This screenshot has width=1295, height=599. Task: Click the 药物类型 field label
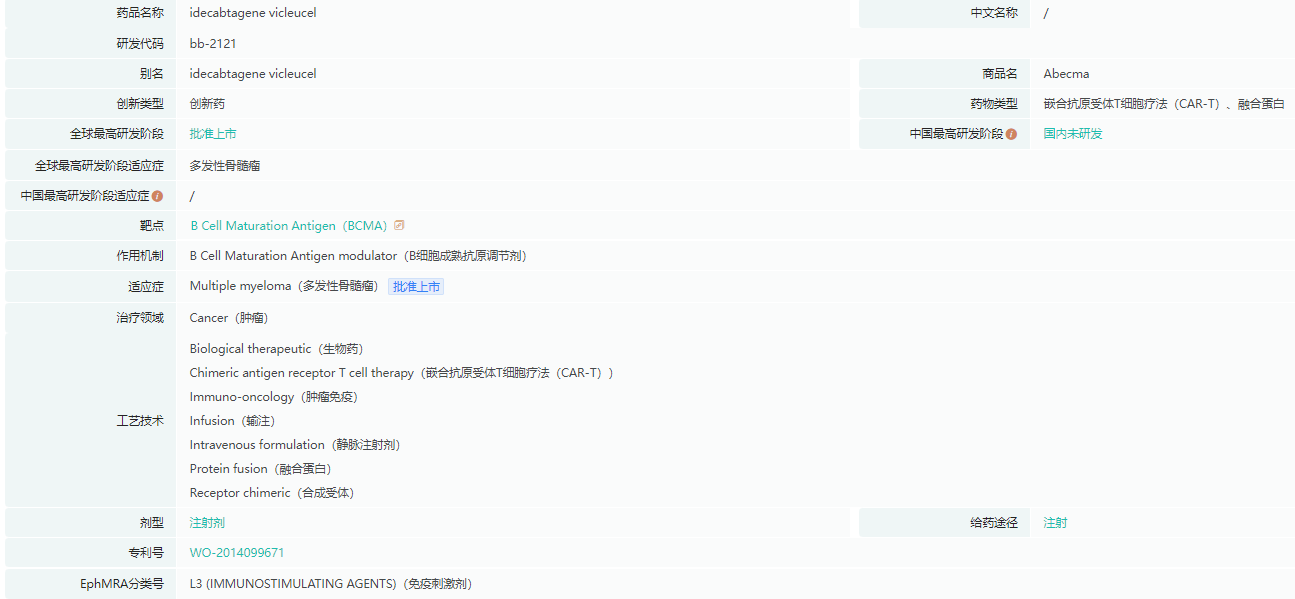pos(994,104)
